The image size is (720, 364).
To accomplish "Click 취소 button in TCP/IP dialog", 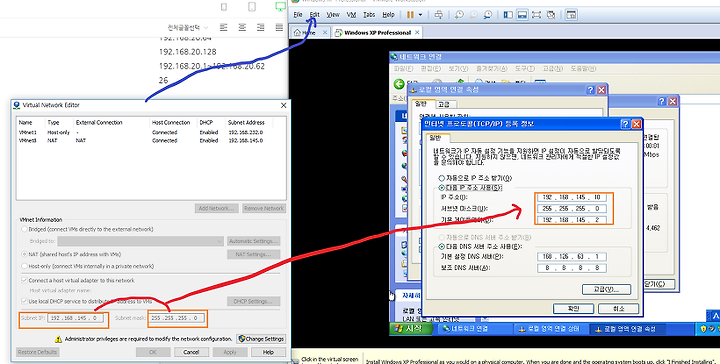I will click(618, 308).
